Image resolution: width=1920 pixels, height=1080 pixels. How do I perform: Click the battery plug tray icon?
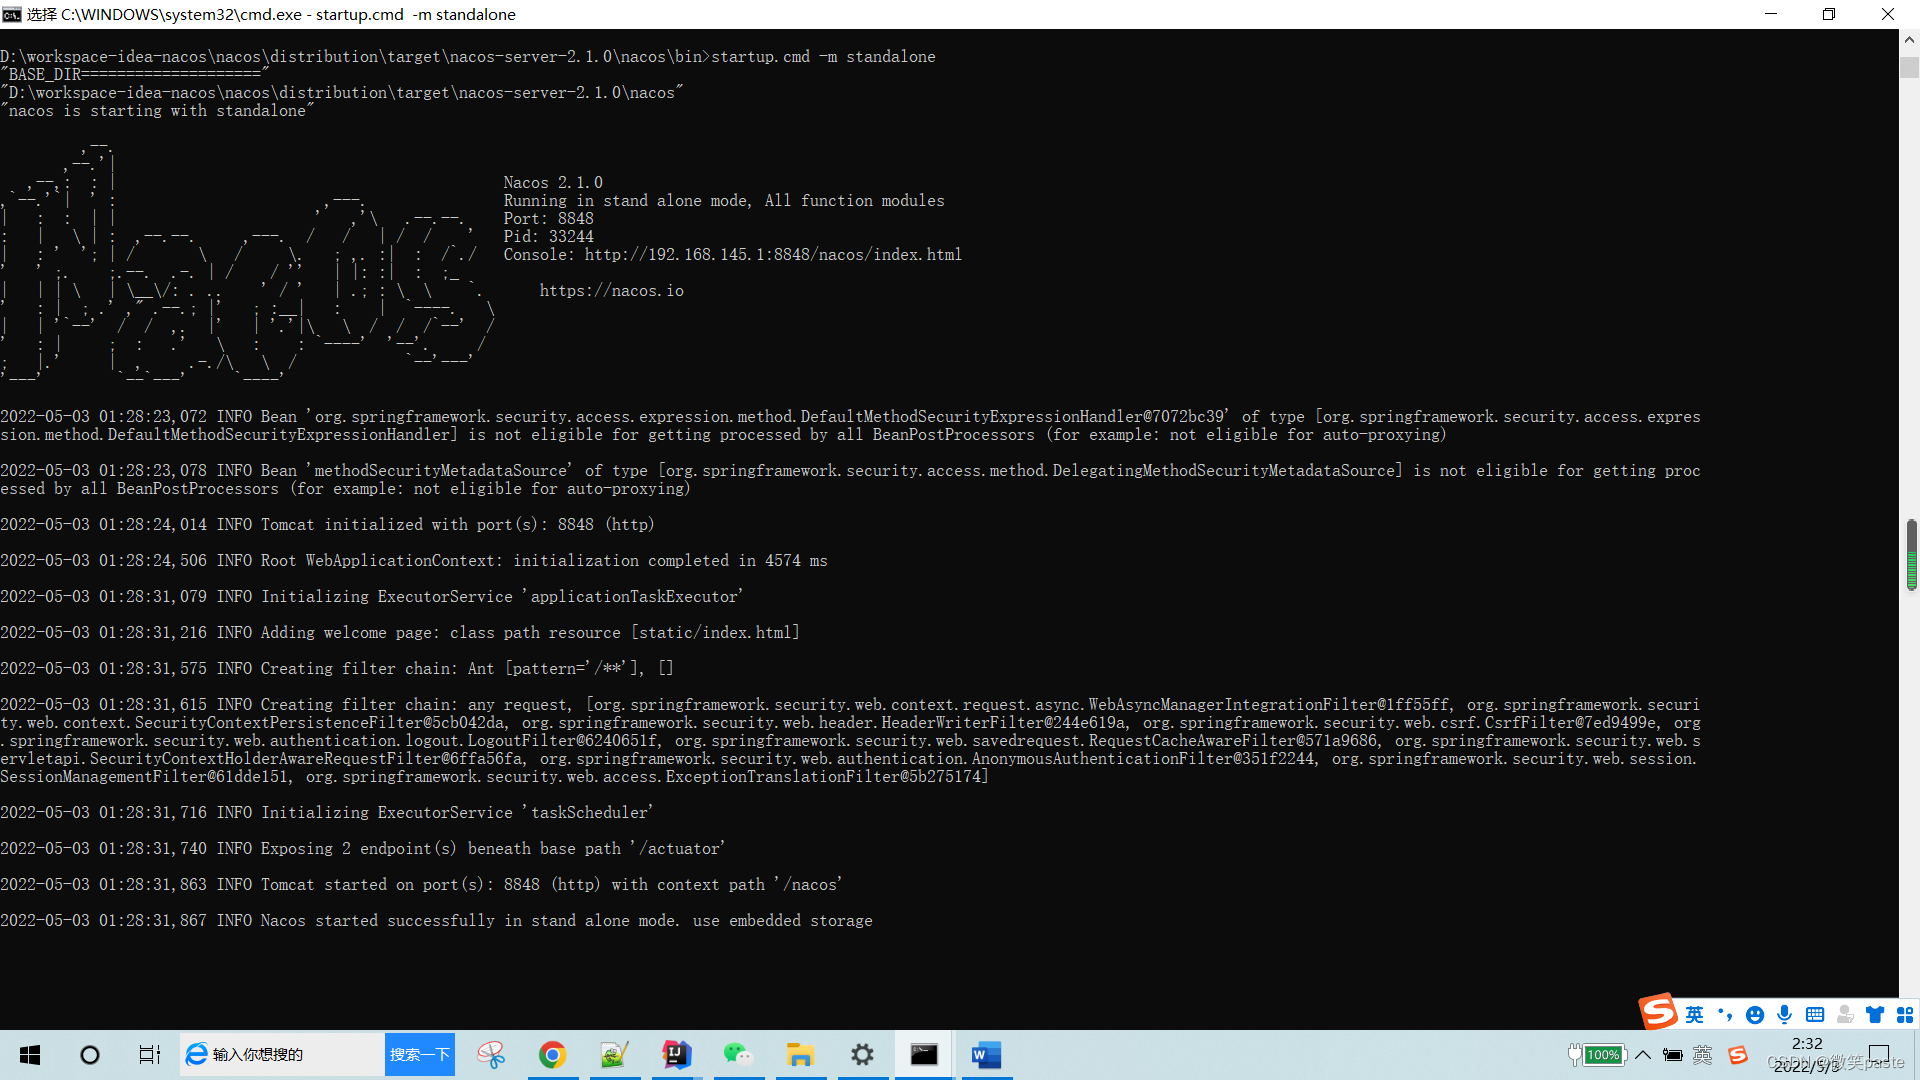[x=1673, y=1055]
